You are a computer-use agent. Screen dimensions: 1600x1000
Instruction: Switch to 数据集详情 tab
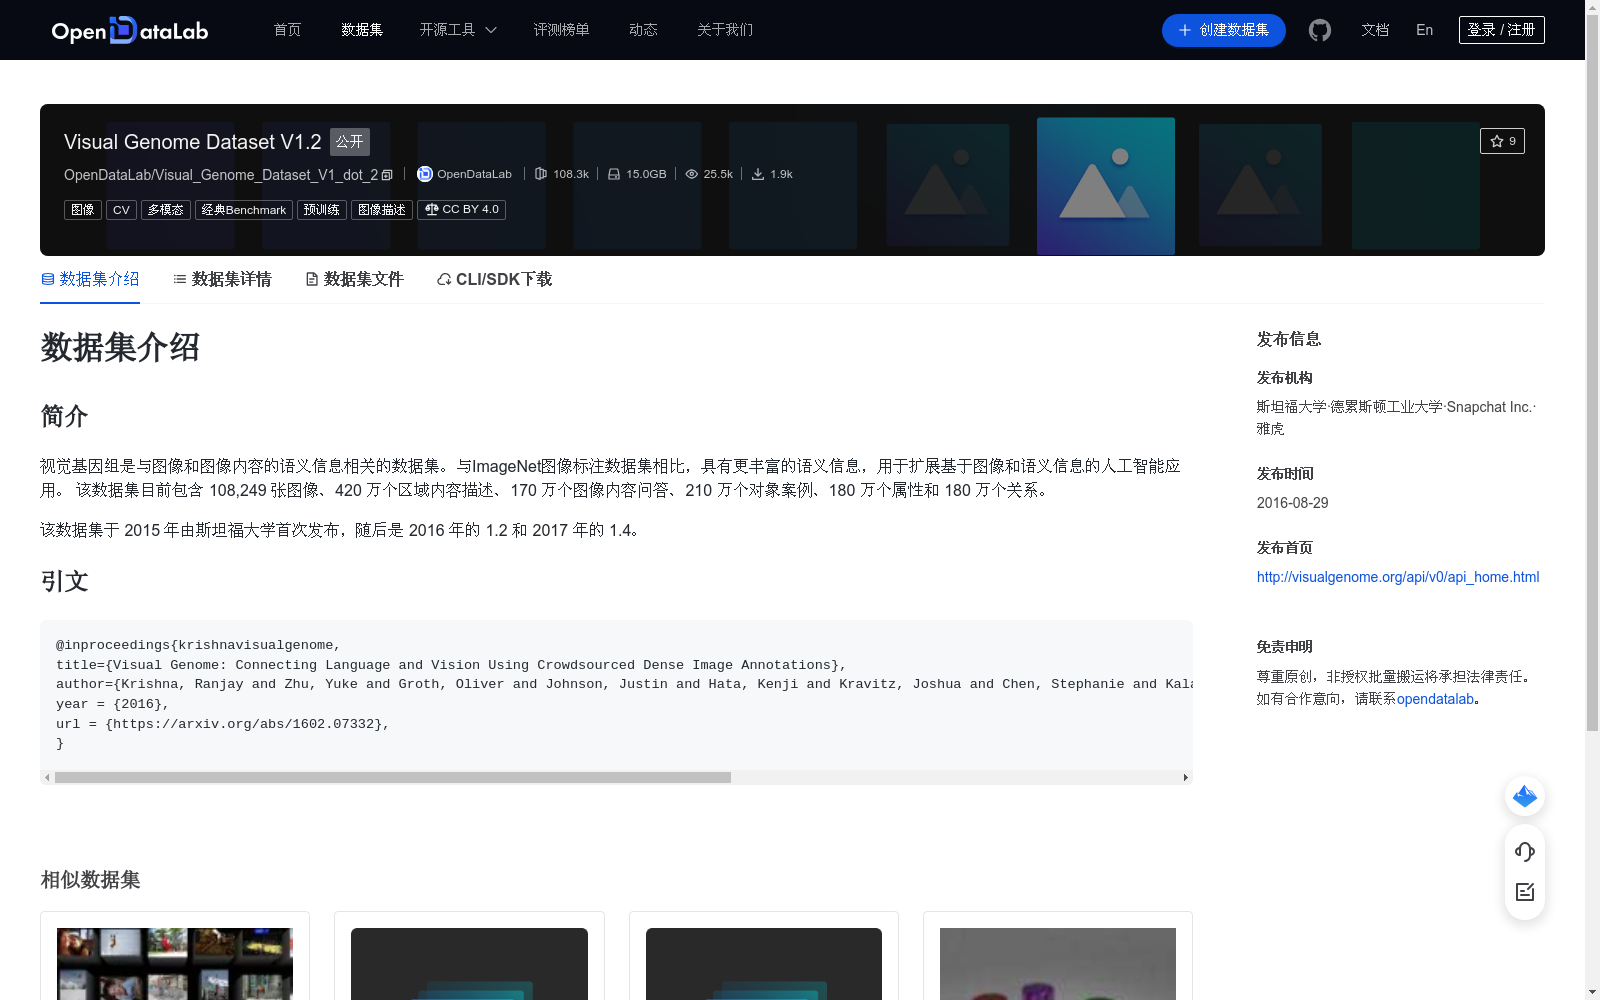pos(222,279)
